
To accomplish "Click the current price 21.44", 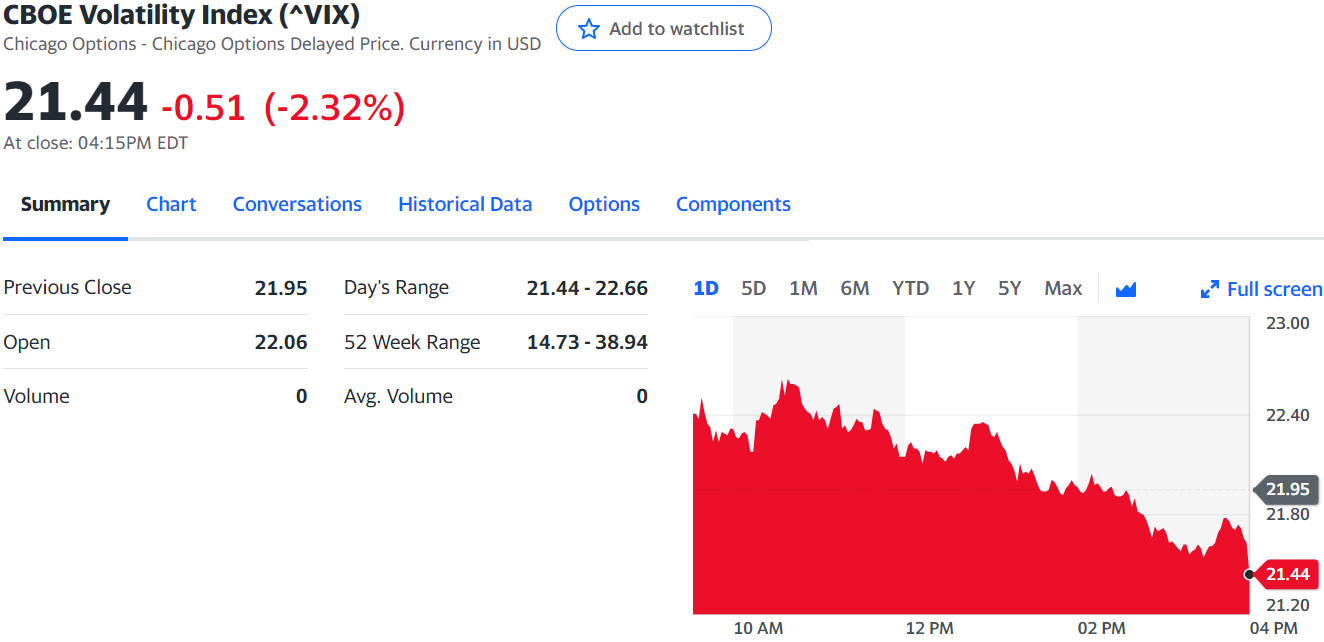I will point(76,103).
